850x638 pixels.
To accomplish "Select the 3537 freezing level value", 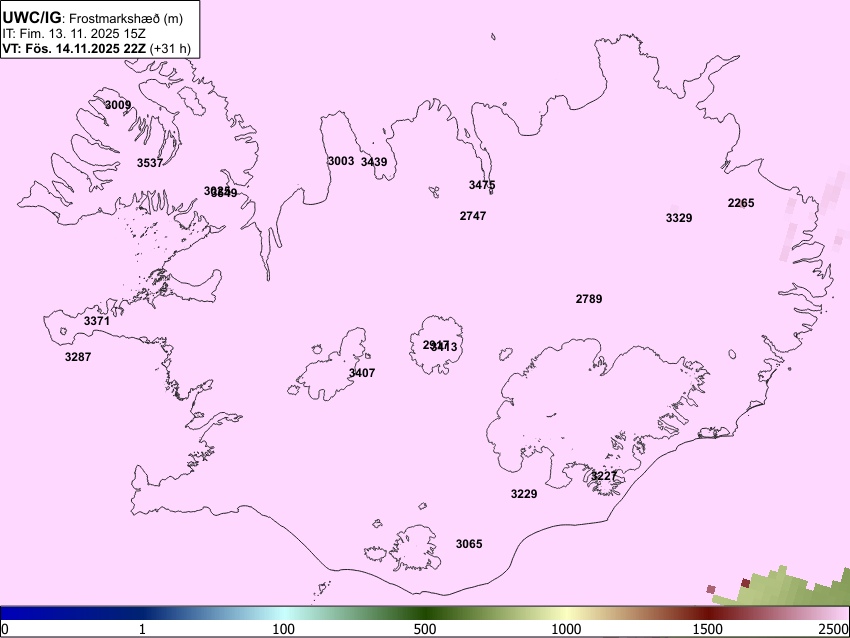I will pyautogui.click(x=150, y=163).
